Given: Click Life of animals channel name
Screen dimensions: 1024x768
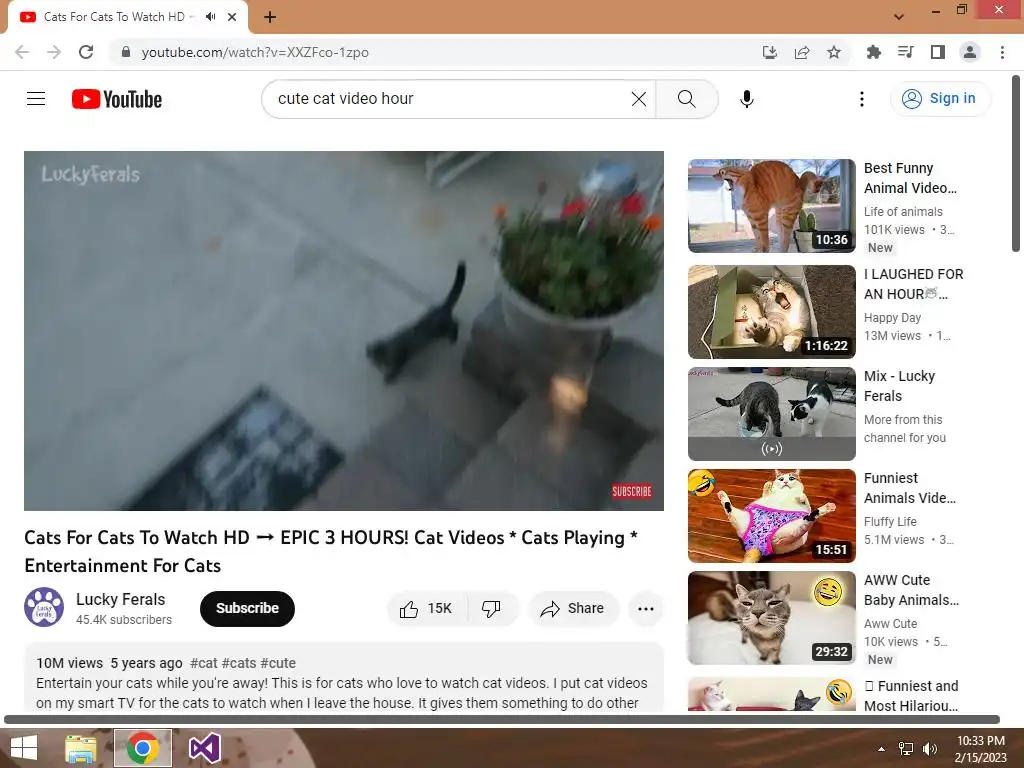Looking at the screenshot, I should (903, 212).
